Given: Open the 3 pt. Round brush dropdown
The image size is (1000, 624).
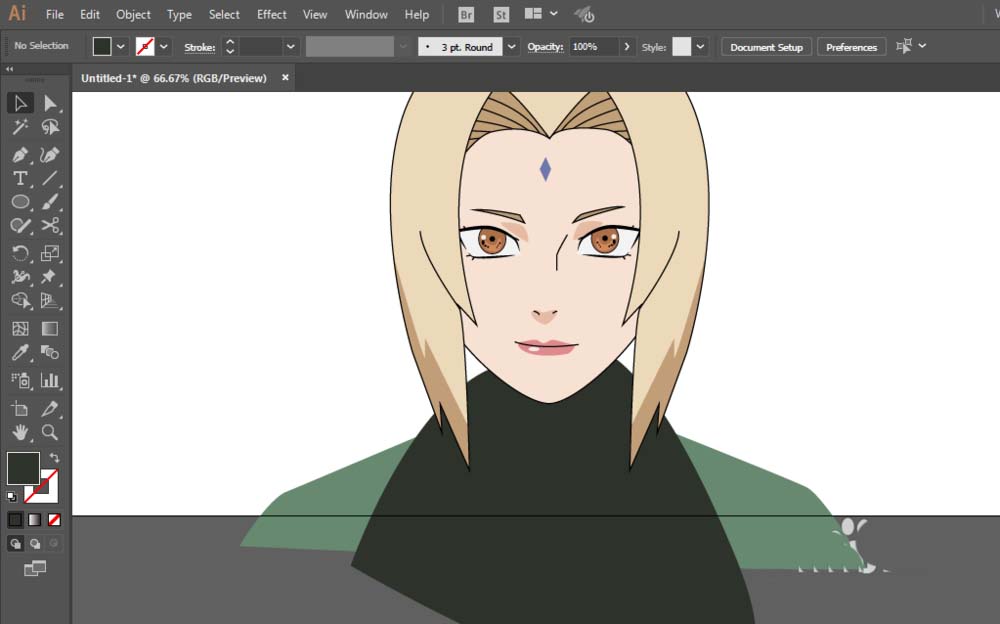Looking at the screenshot, I should (511, 47).
